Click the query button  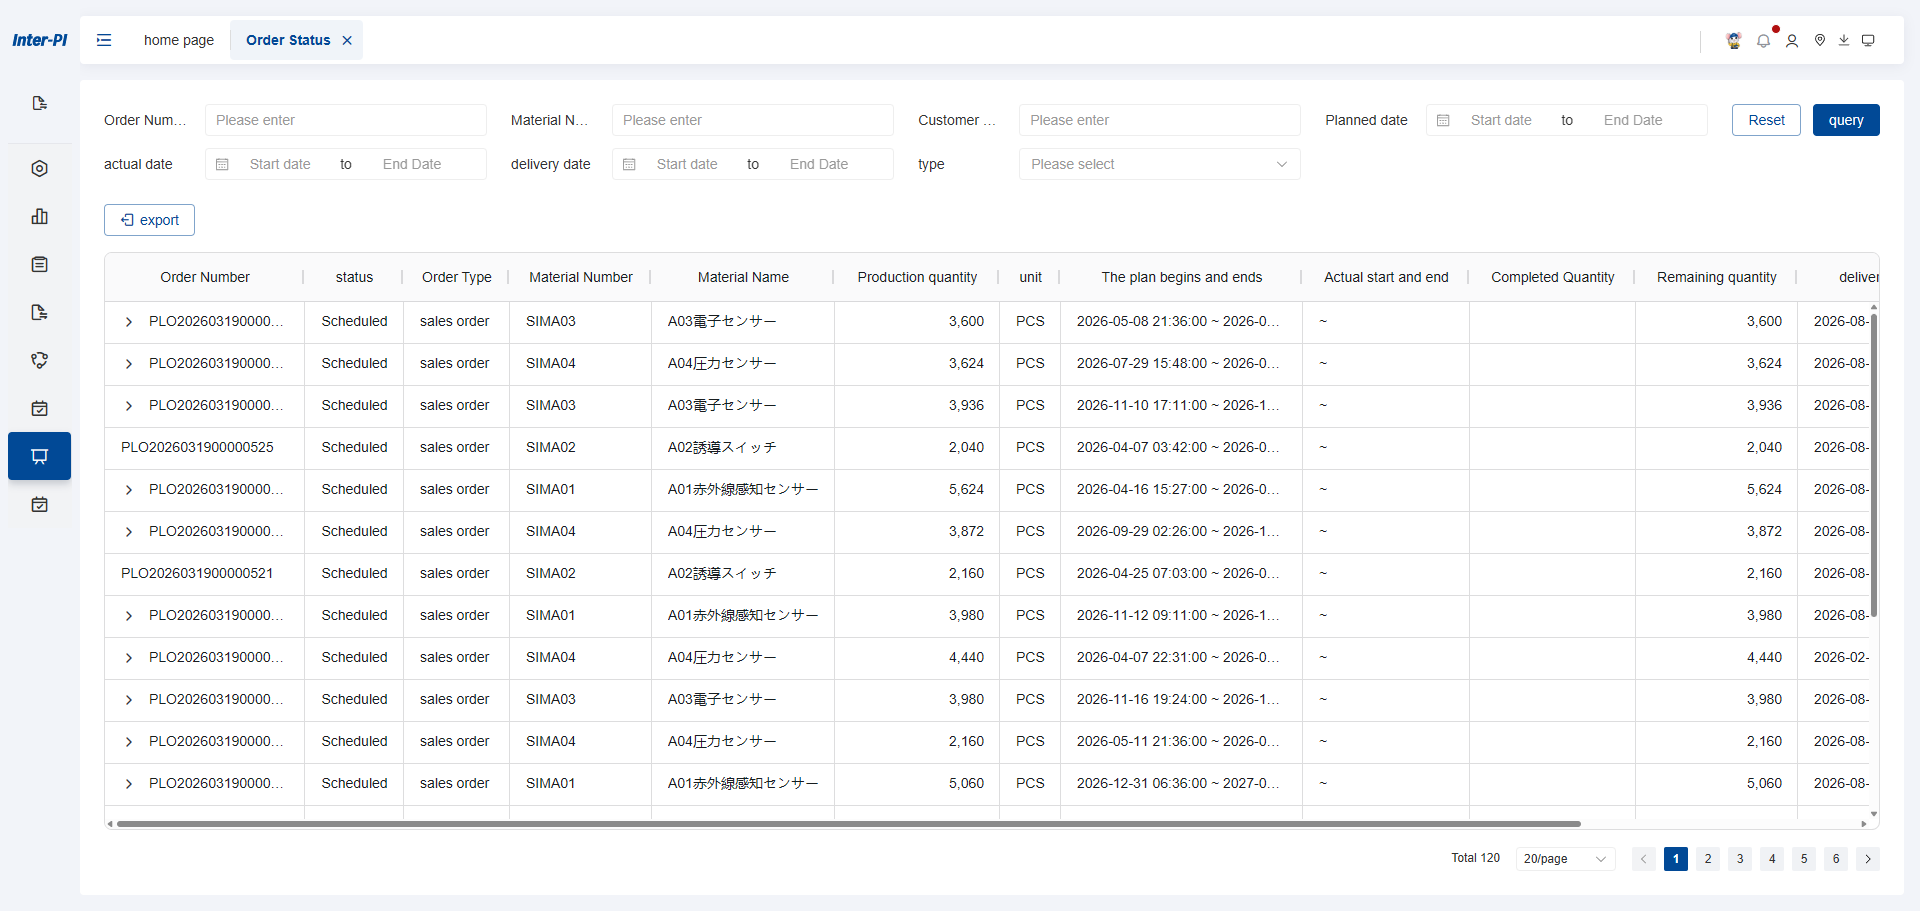pos(1846,120)
